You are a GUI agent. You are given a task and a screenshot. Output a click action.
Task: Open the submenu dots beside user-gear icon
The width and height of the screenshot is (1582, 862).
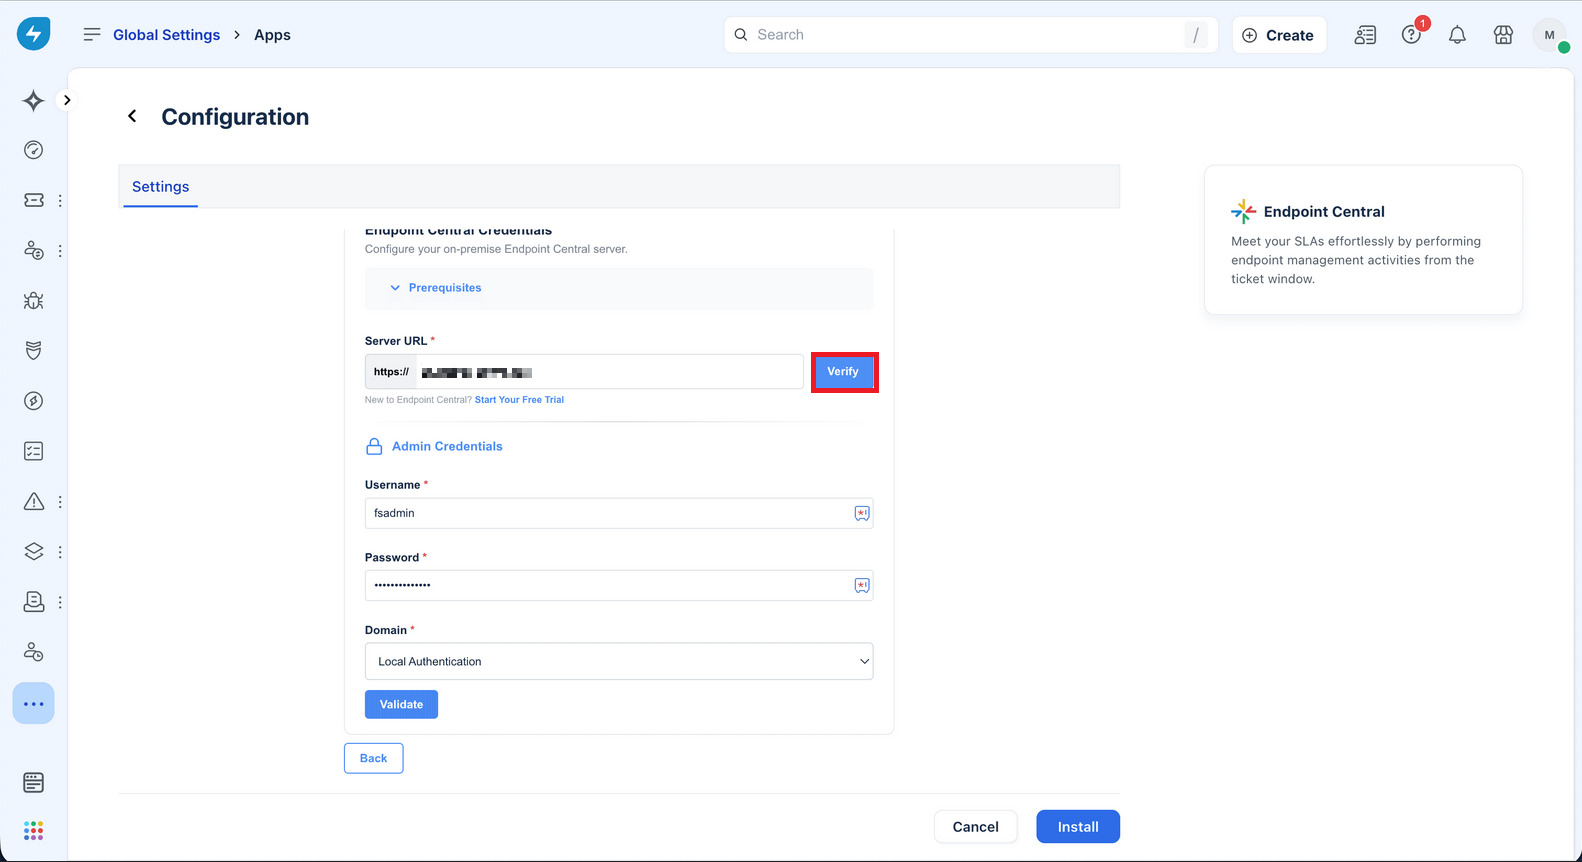[x=60, y=251]
